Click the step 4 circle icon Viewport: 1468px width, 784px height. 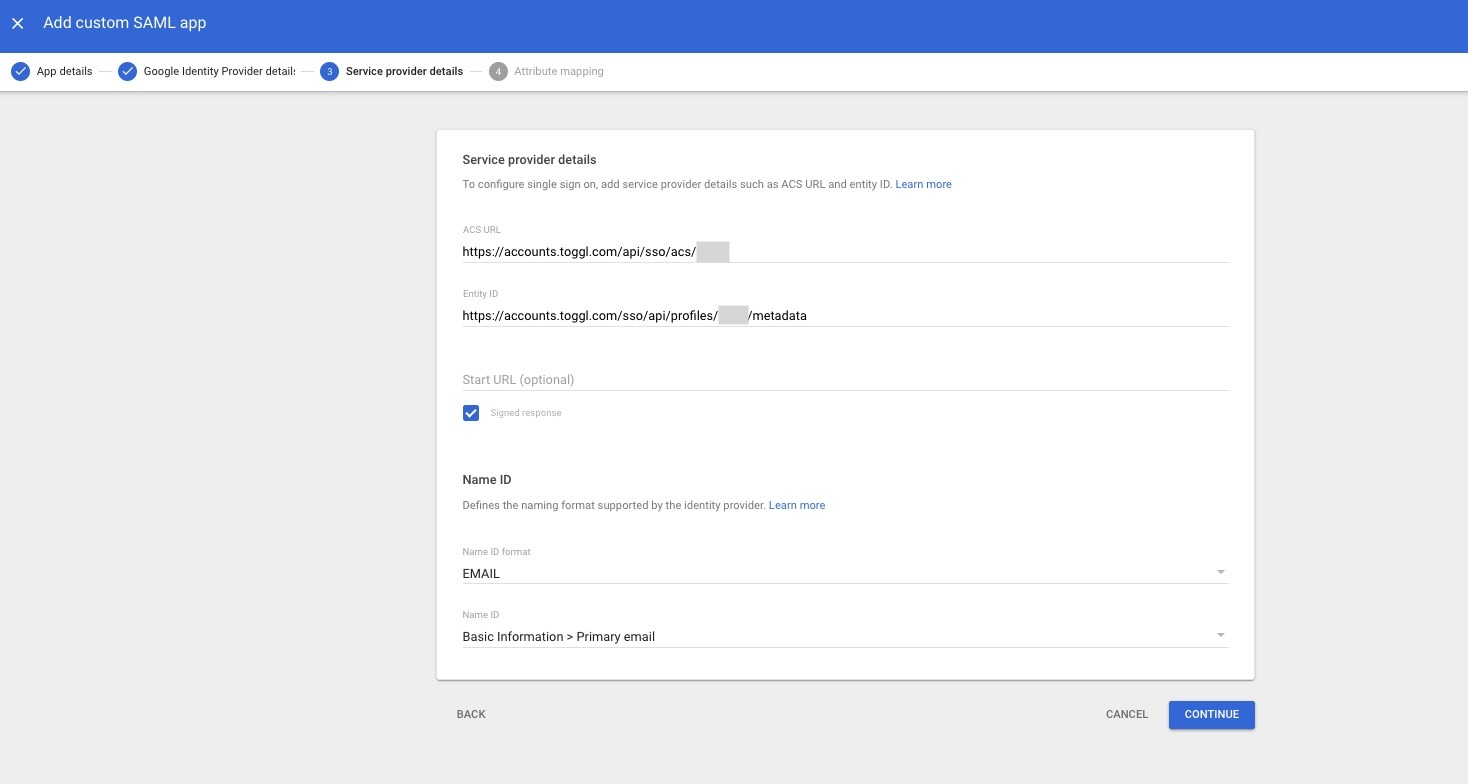pos(498,71)
